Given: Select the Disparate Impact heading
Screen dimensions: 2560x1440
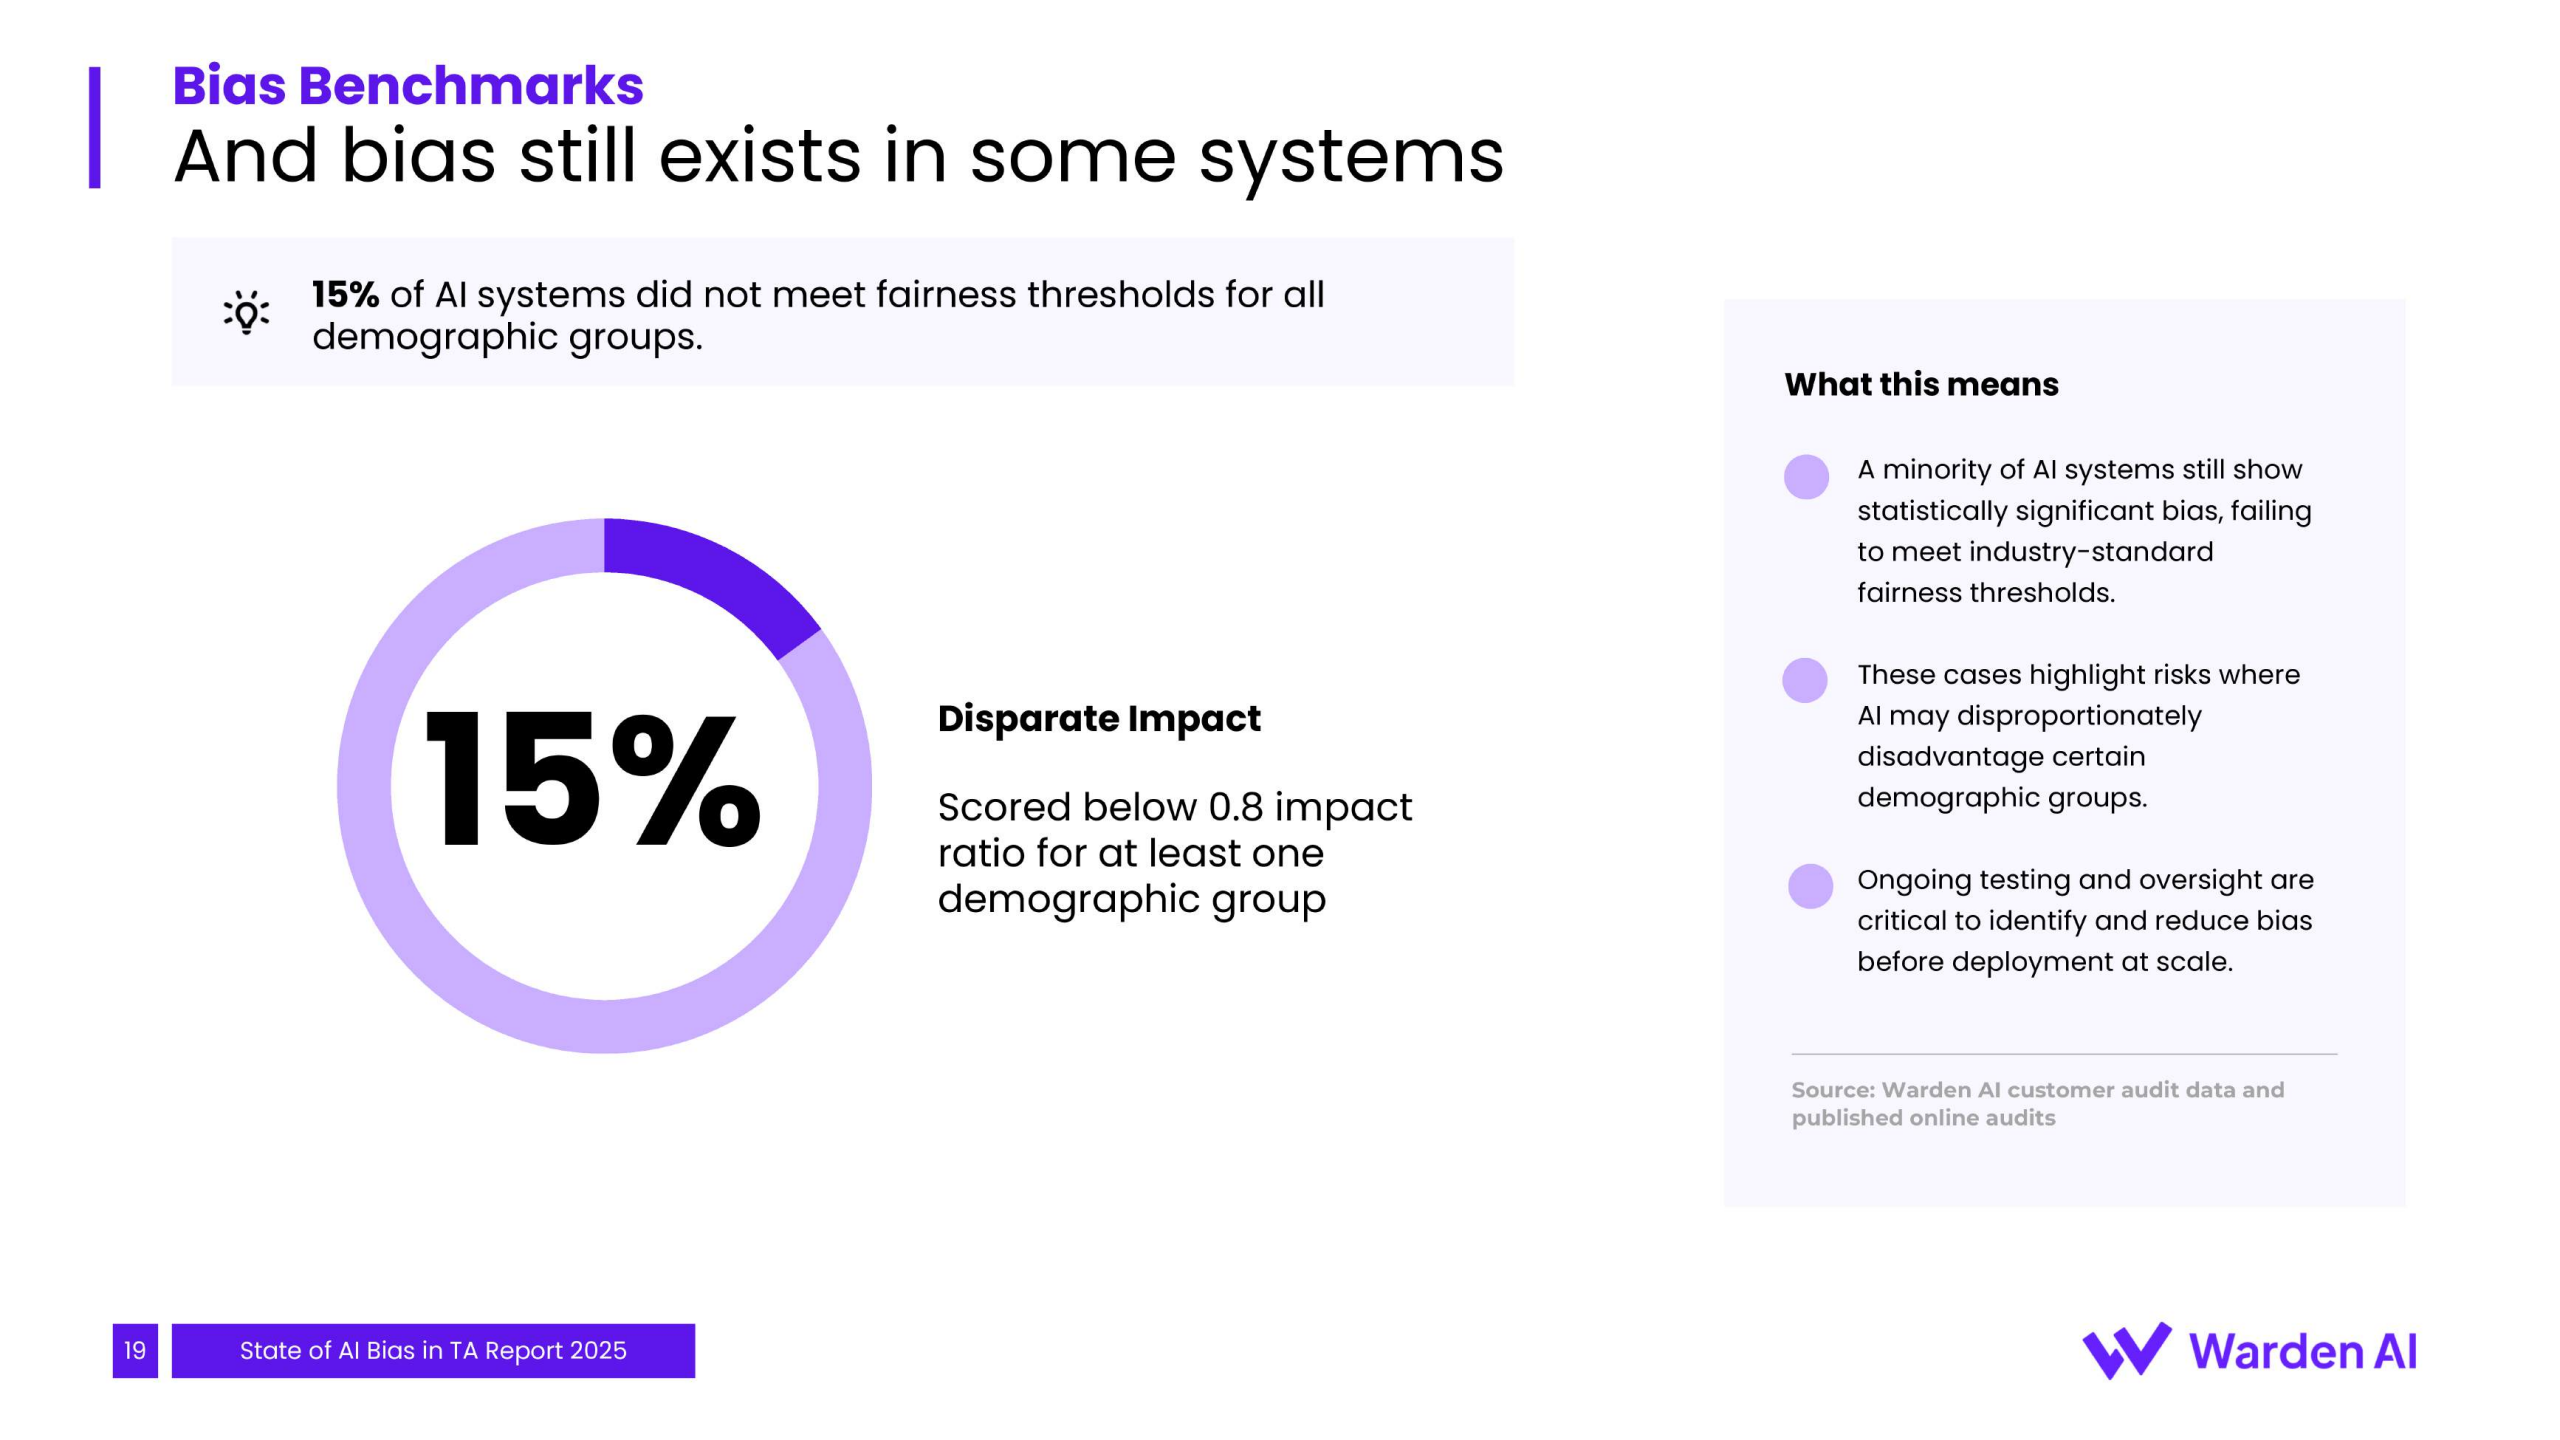Looking at the screenshot, I should [x=1099, y=718].
